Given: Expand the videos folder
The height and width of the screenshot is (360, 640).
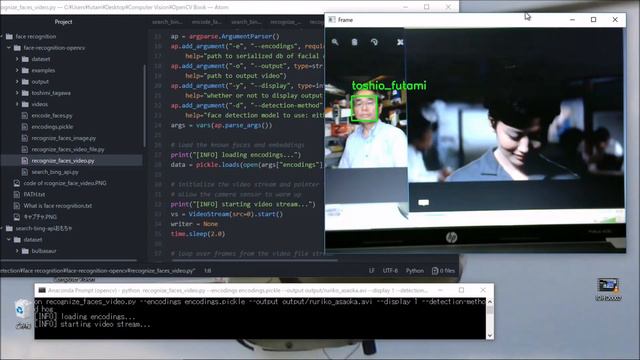Looking at the screenshot, I should 17,104.
